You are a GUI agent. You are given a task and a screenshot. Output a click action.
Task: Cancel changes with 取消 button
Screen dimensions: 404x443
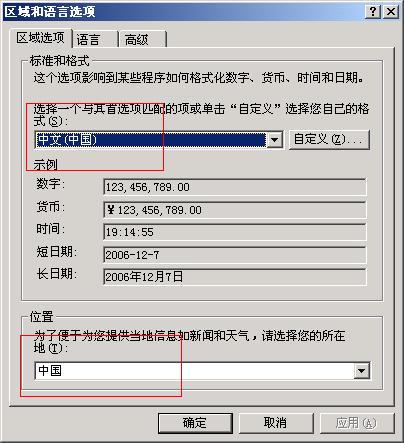tap(276, 423)
